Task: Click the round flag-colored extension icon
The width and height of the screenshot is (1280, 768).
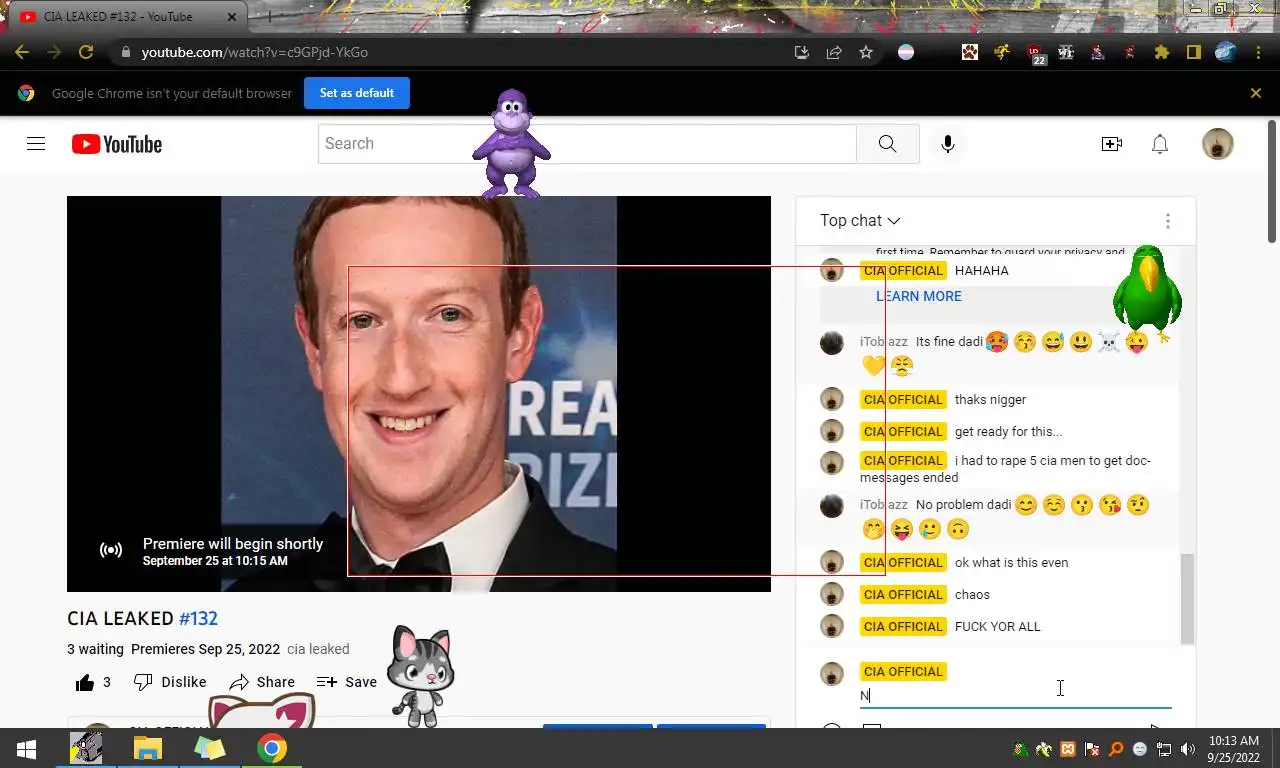Action: pos(906,52)
